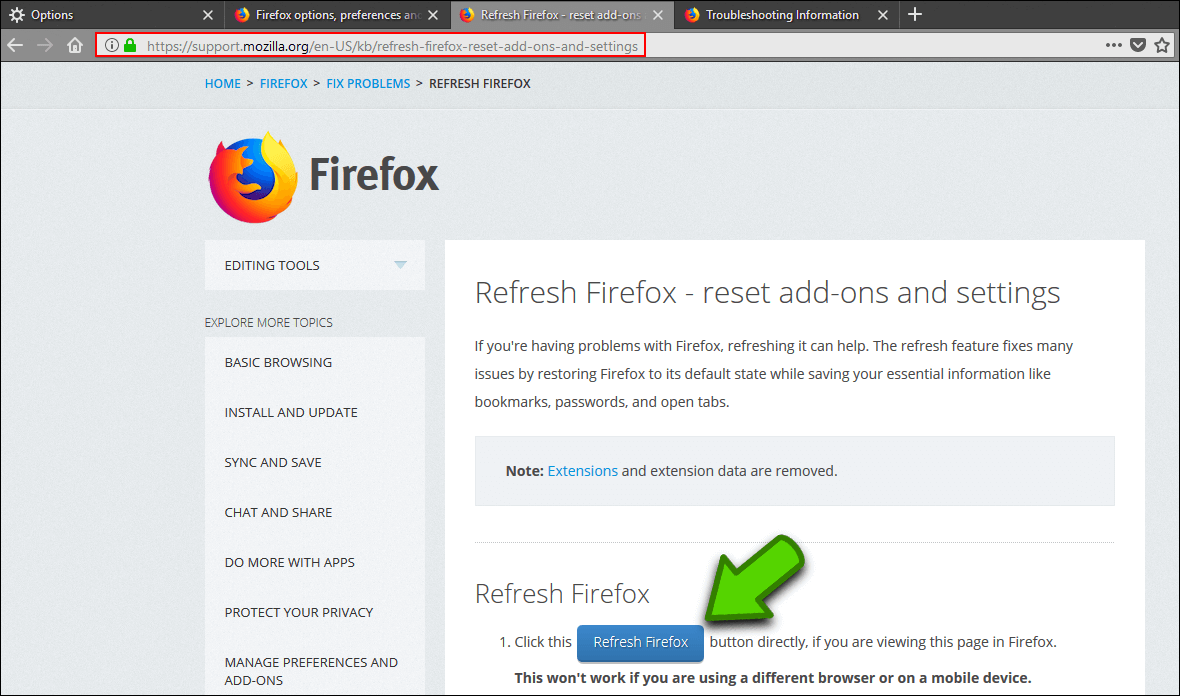The image size is (1180, 696).
Task: Open the Extensions link in the note
Action: tap(582, 471)
